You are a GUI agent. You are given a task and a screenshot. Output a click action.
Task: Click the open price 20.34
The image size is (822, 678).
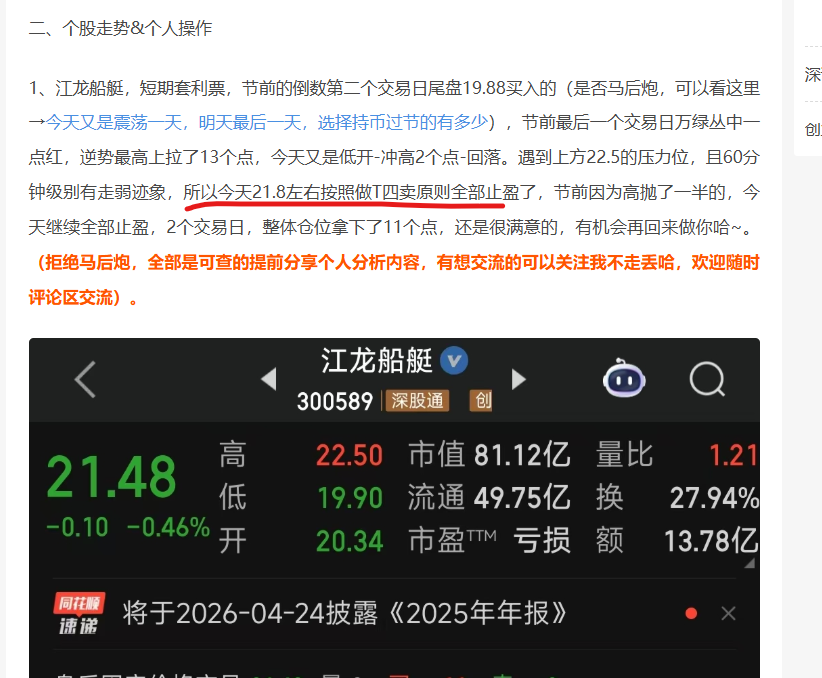[x=349, y=541]
